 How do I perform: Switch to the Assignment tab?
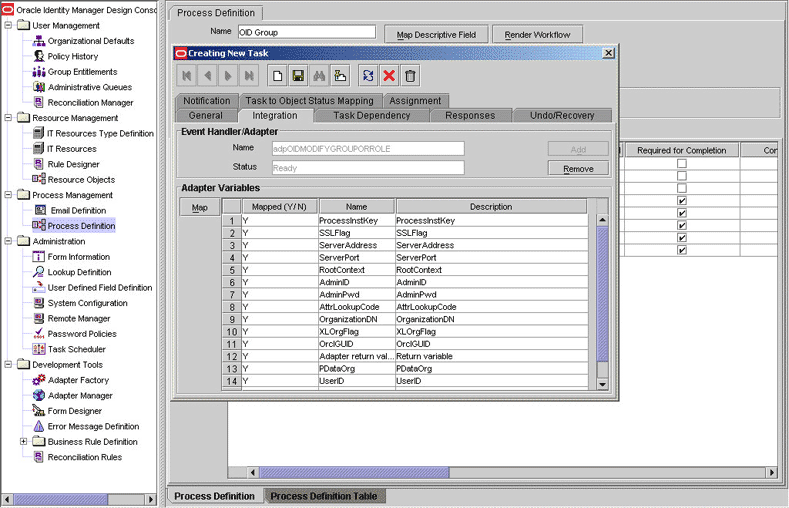tap(415, 101)
